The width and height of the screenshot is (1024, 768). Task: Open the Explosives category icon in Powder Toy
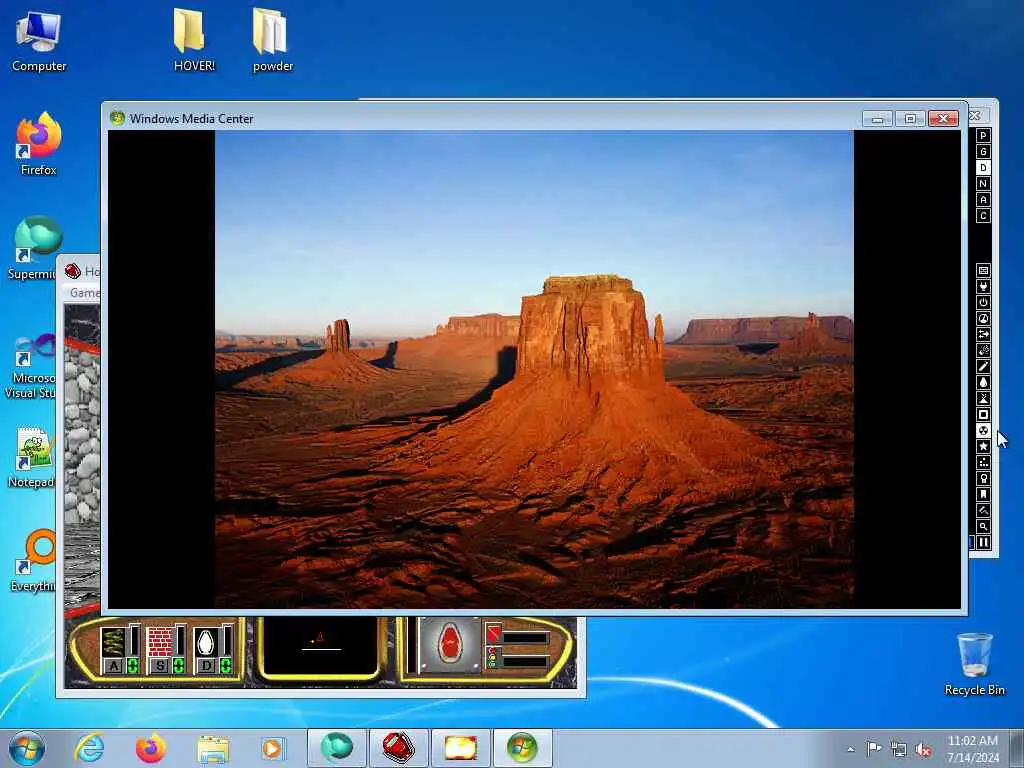click(984, 351)
